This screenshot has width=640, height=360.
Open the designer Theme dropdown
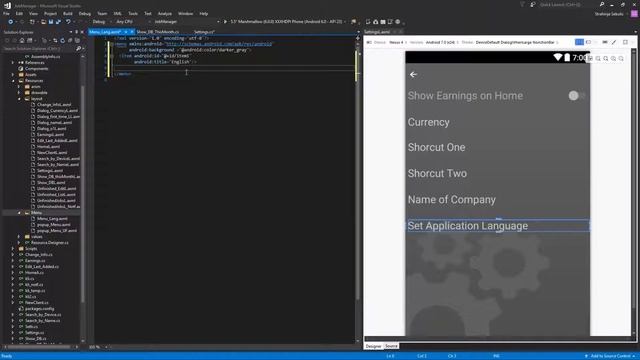point(517,42)
